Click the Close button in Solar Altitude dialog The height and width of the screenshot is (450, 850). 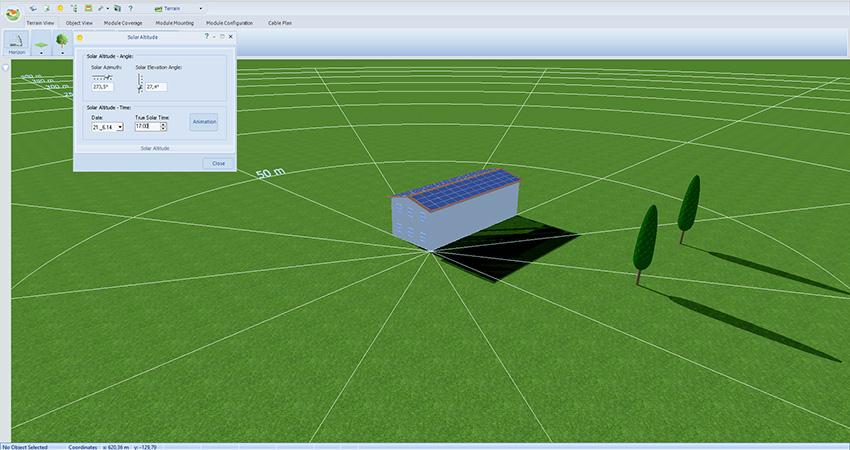pos(218,163)
